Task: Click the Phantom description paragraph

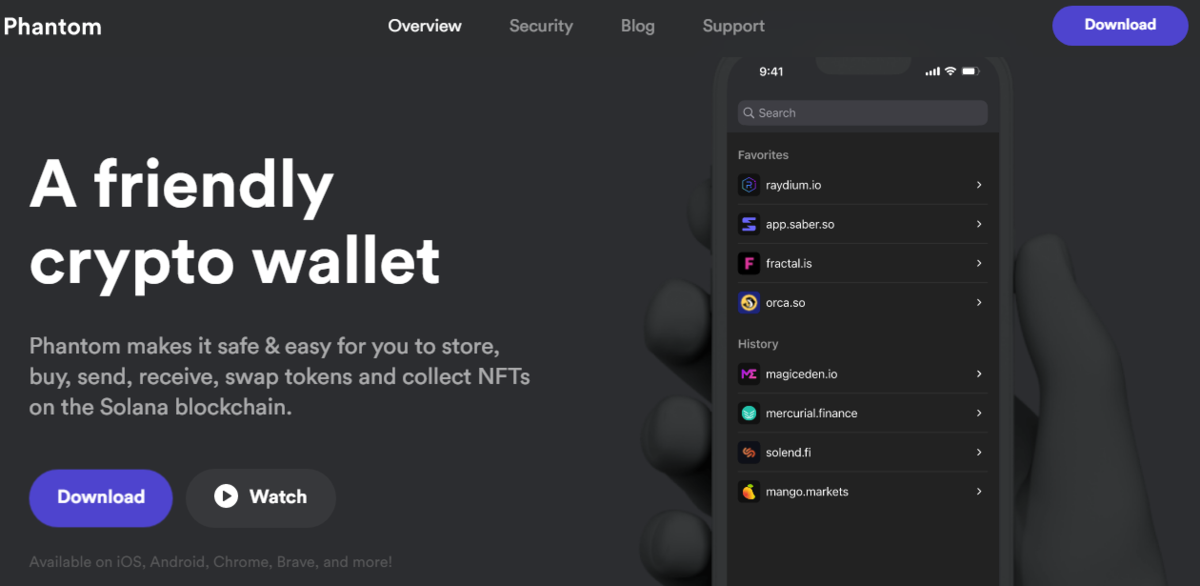Action: [280, 377]
